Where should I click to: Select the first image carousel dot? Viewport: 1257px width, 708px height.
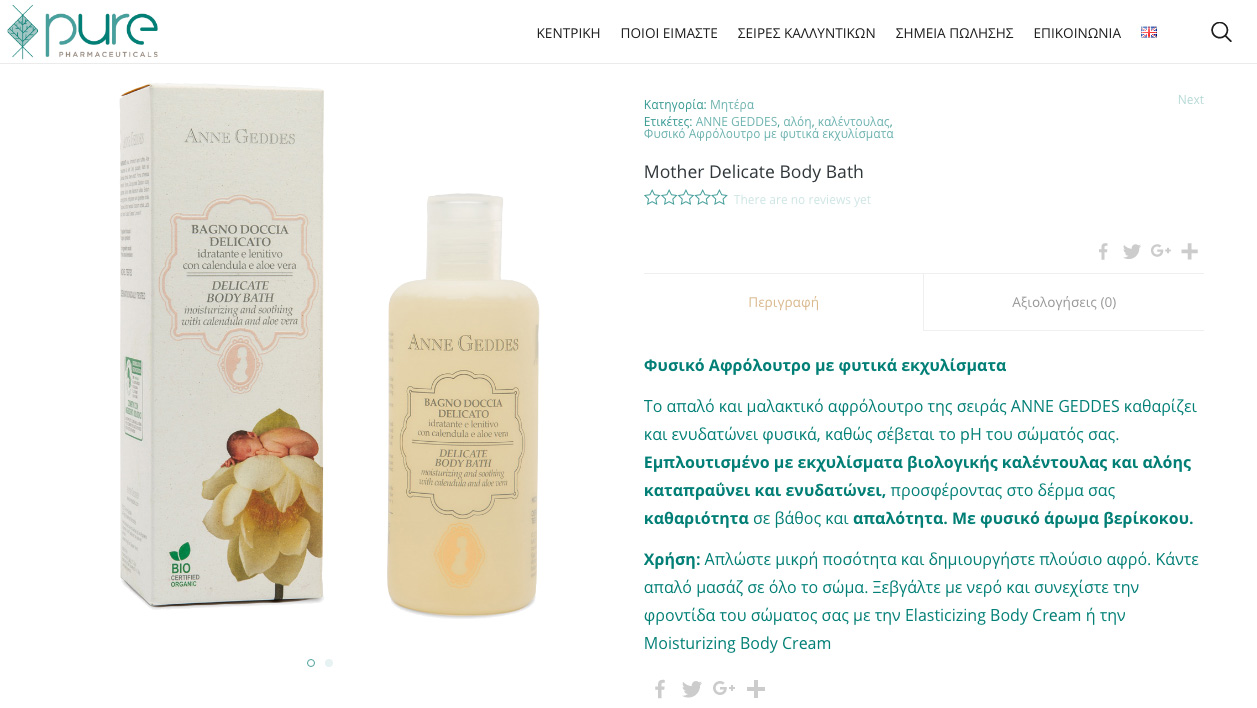(x=311, y=662)
